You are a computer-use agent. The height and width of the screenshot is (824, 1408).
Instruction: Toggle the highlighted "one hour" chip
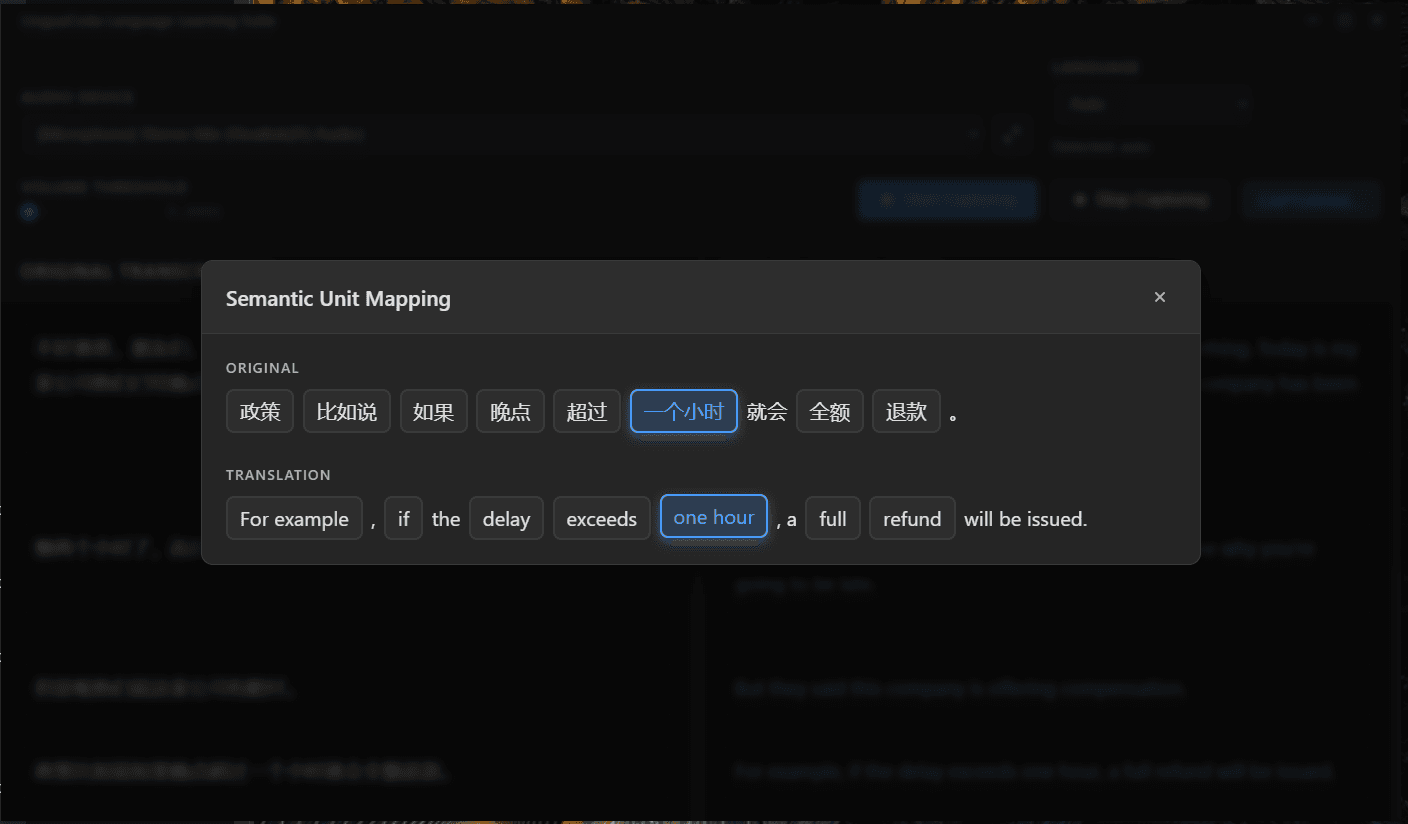click(713, 517)
